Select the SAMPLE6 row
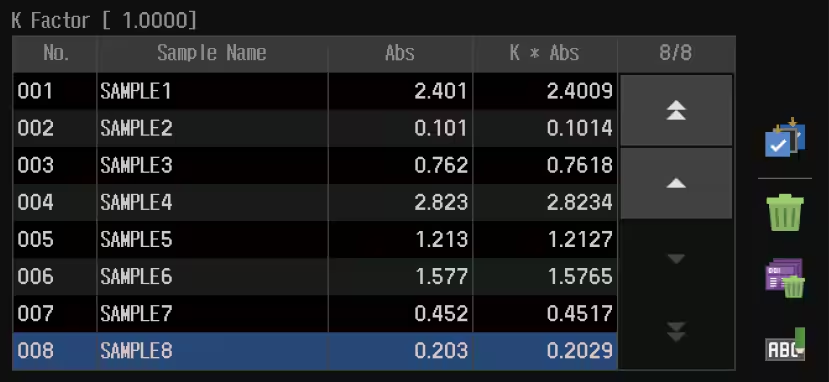The height and width of the screenshot is (382, 829). tap(315, 276)
